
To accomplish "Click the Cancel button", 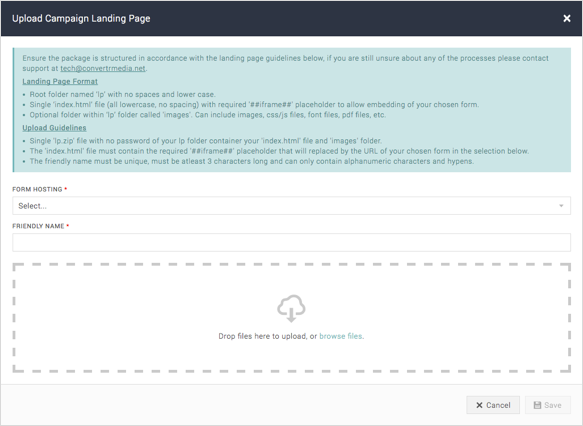I will coord(493,405).
